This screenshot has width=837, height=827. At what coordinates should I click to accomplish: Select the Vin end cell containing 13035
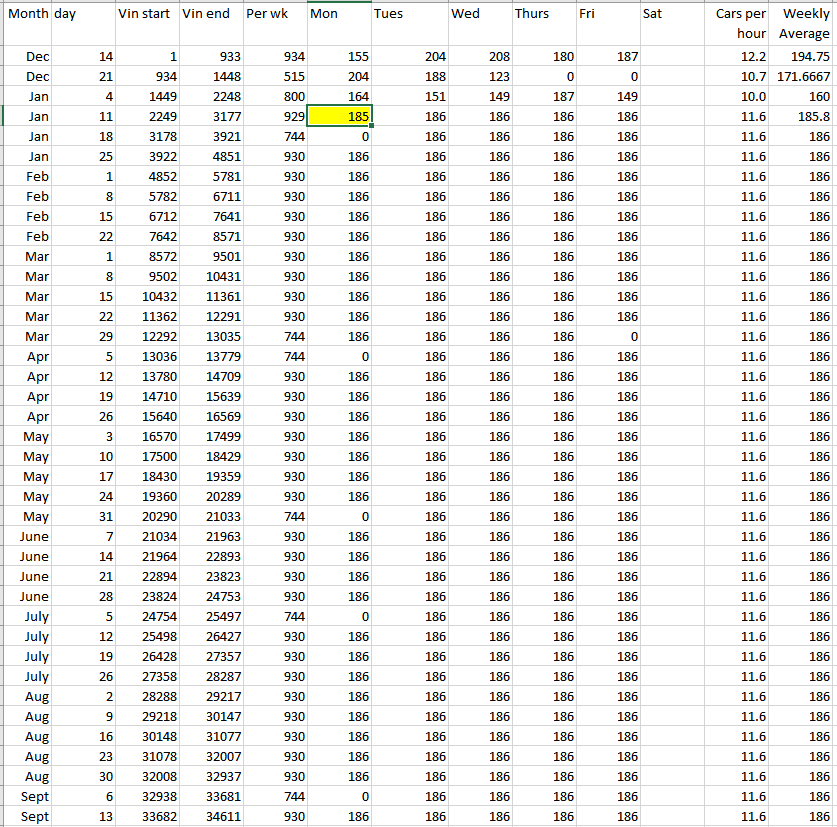[x=211, y=337]
